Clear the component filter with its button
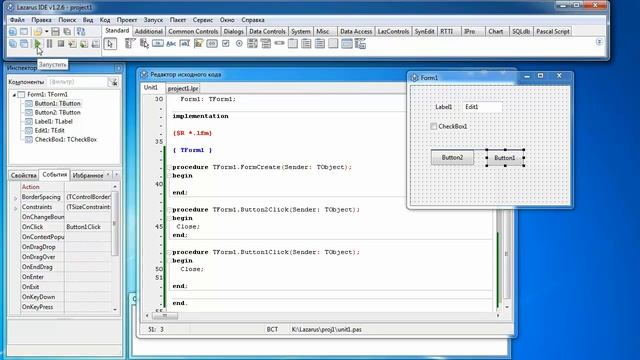640x360 pixels. 113,82
